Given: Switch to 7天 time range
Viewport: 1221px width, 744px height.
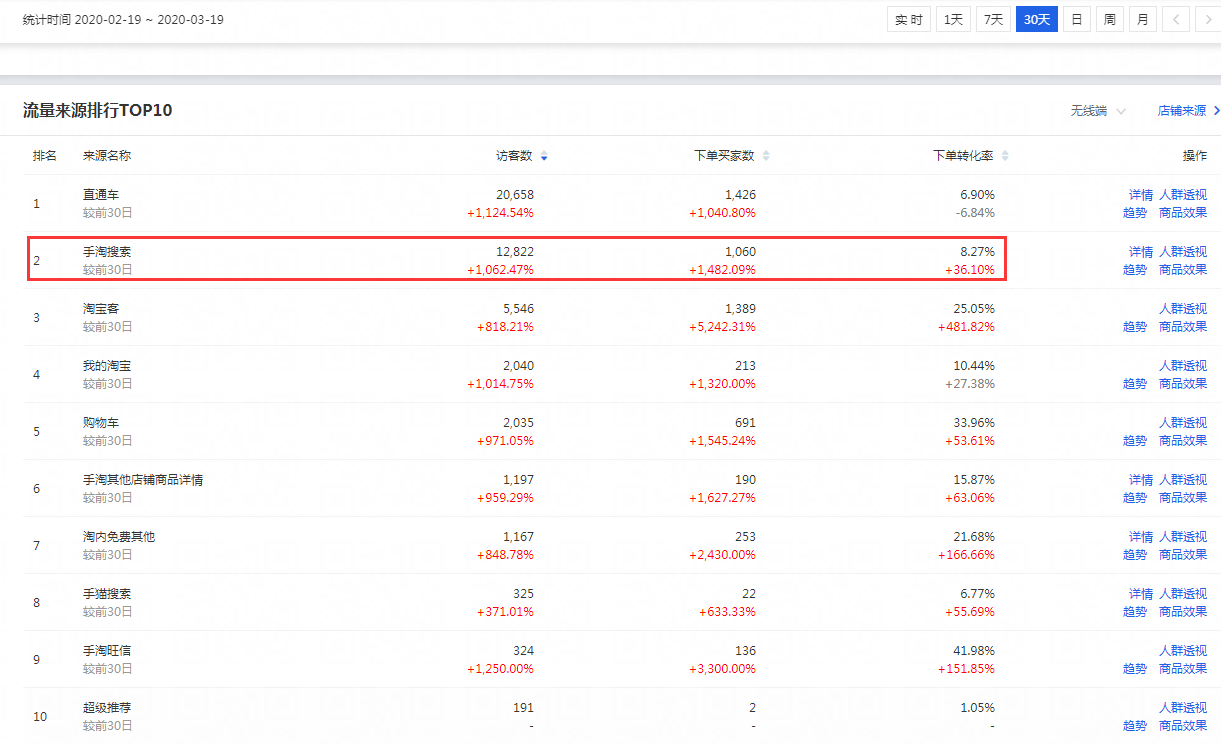Looking at the screenshot, I should tap(993, 20).
